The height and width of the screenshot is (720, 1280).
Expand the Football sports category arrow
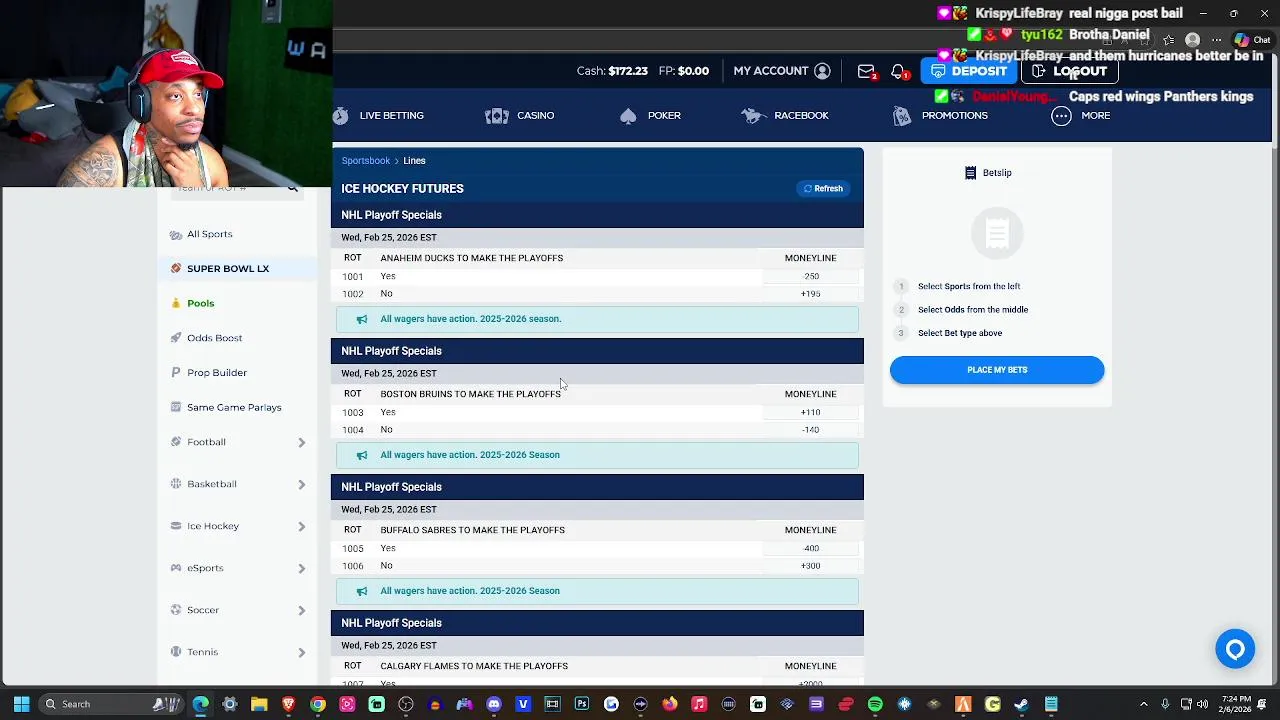point(301,442)
